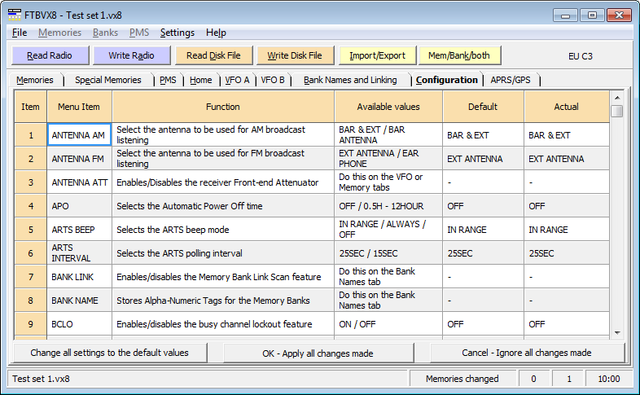
Task: Open the Import/Export function
Action: [377, 55]
